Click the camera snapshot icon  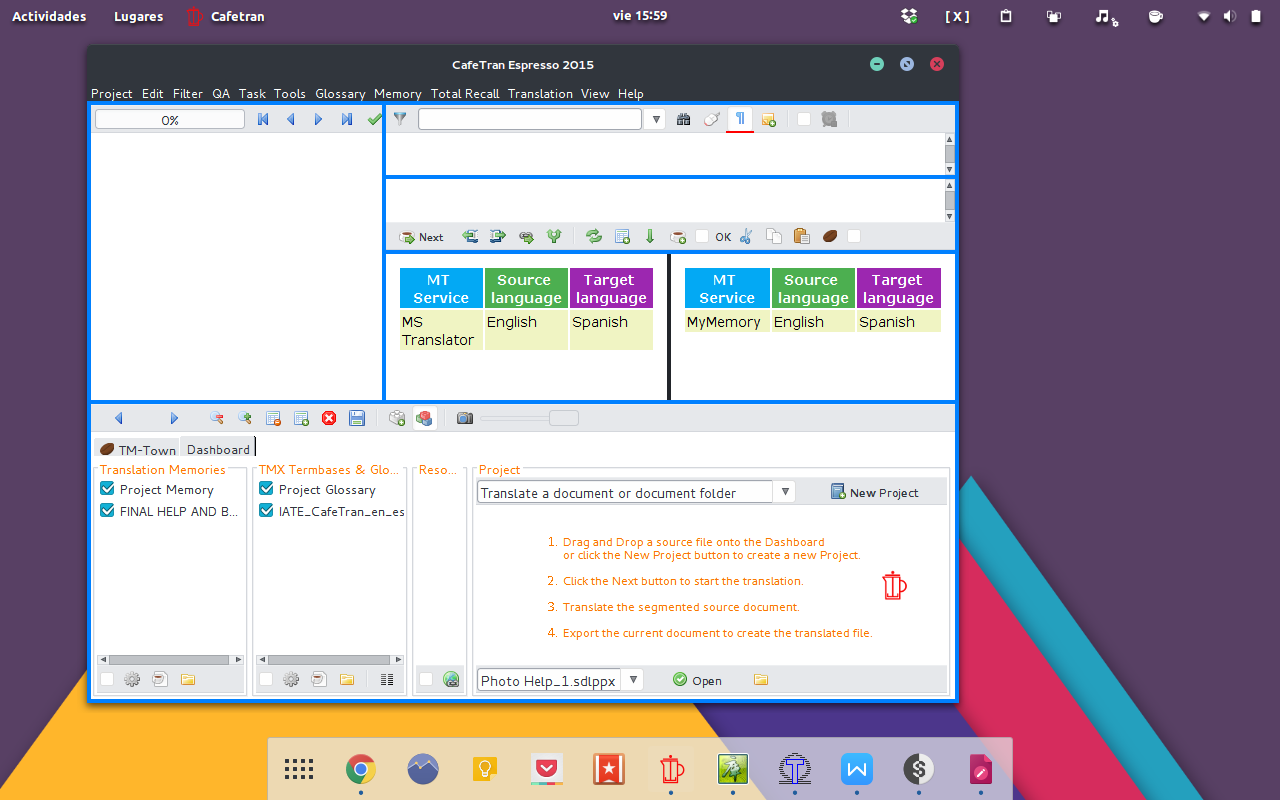pyautogui.click(x=465, y=418)
